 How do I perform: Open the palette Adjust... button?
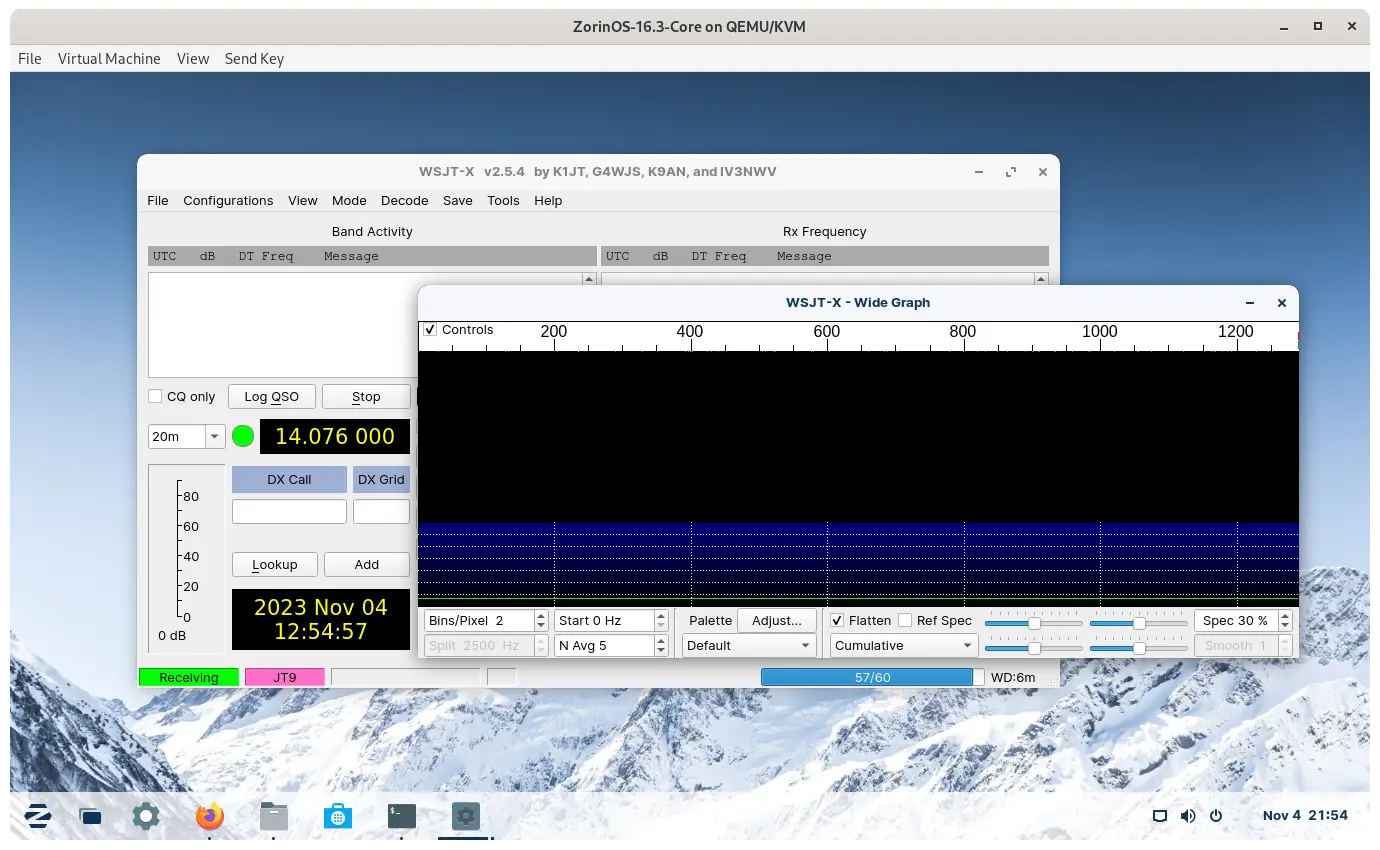point(777,621)
